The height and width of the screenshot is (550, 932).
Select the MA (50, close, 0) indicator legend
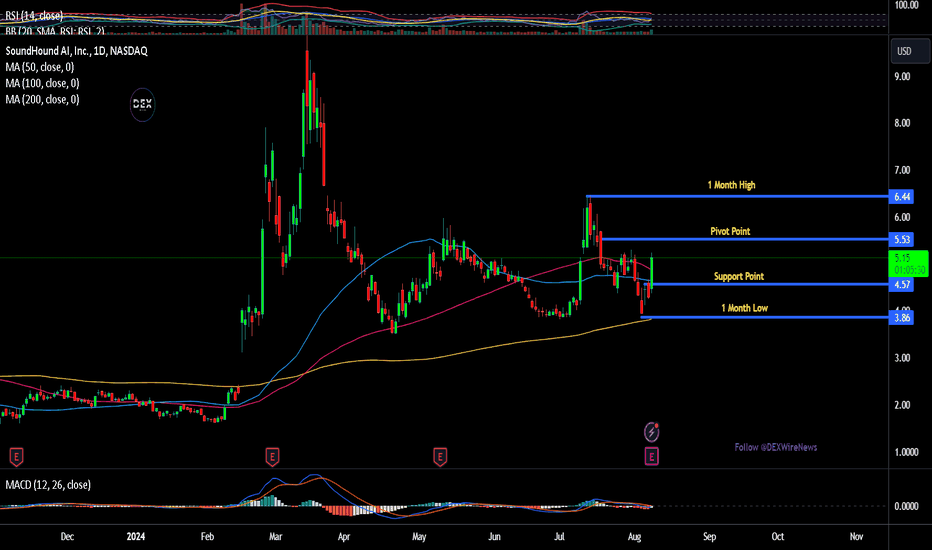point(40,67)
